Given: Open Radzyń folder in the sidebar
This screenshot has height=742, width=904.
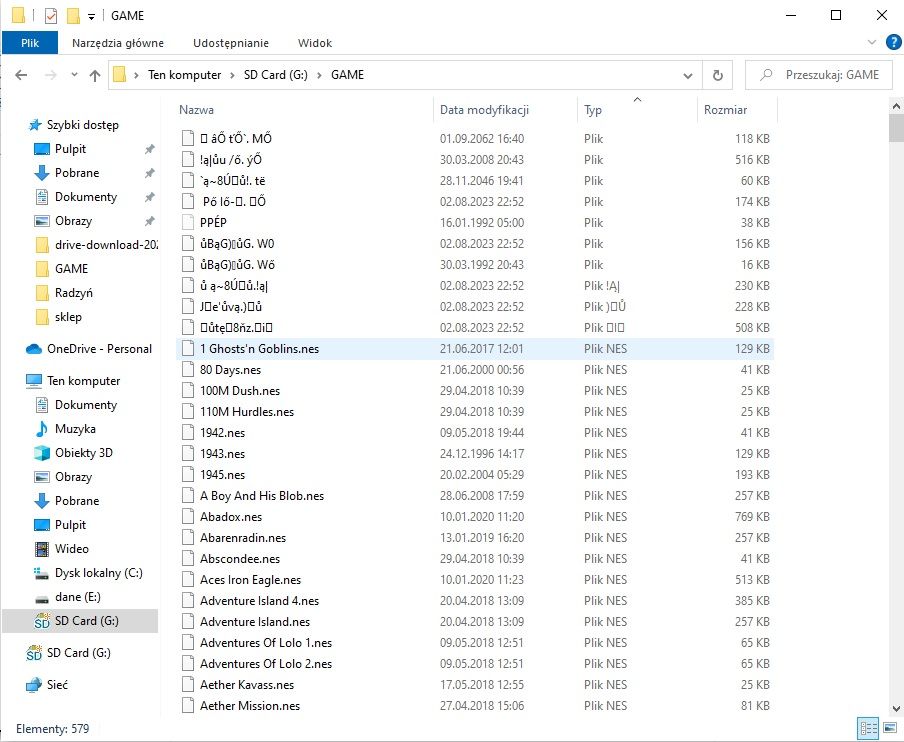Looking at the screenshot, I should (x=74, y=293).
